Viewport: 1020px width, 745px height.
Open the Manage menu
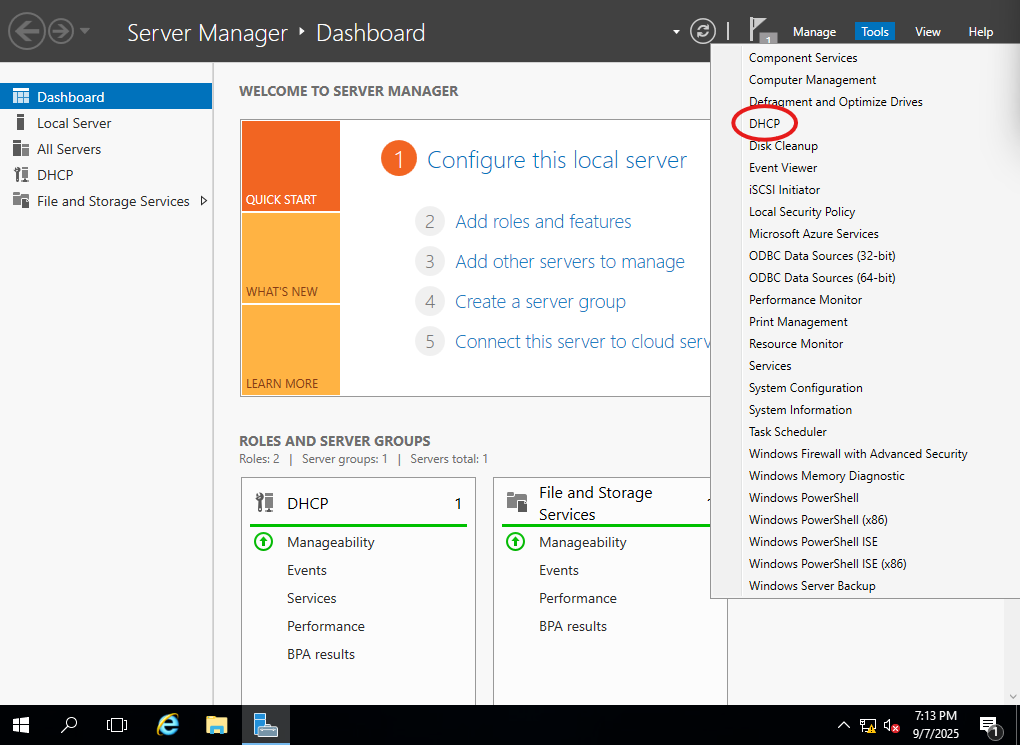pos(814,32)
